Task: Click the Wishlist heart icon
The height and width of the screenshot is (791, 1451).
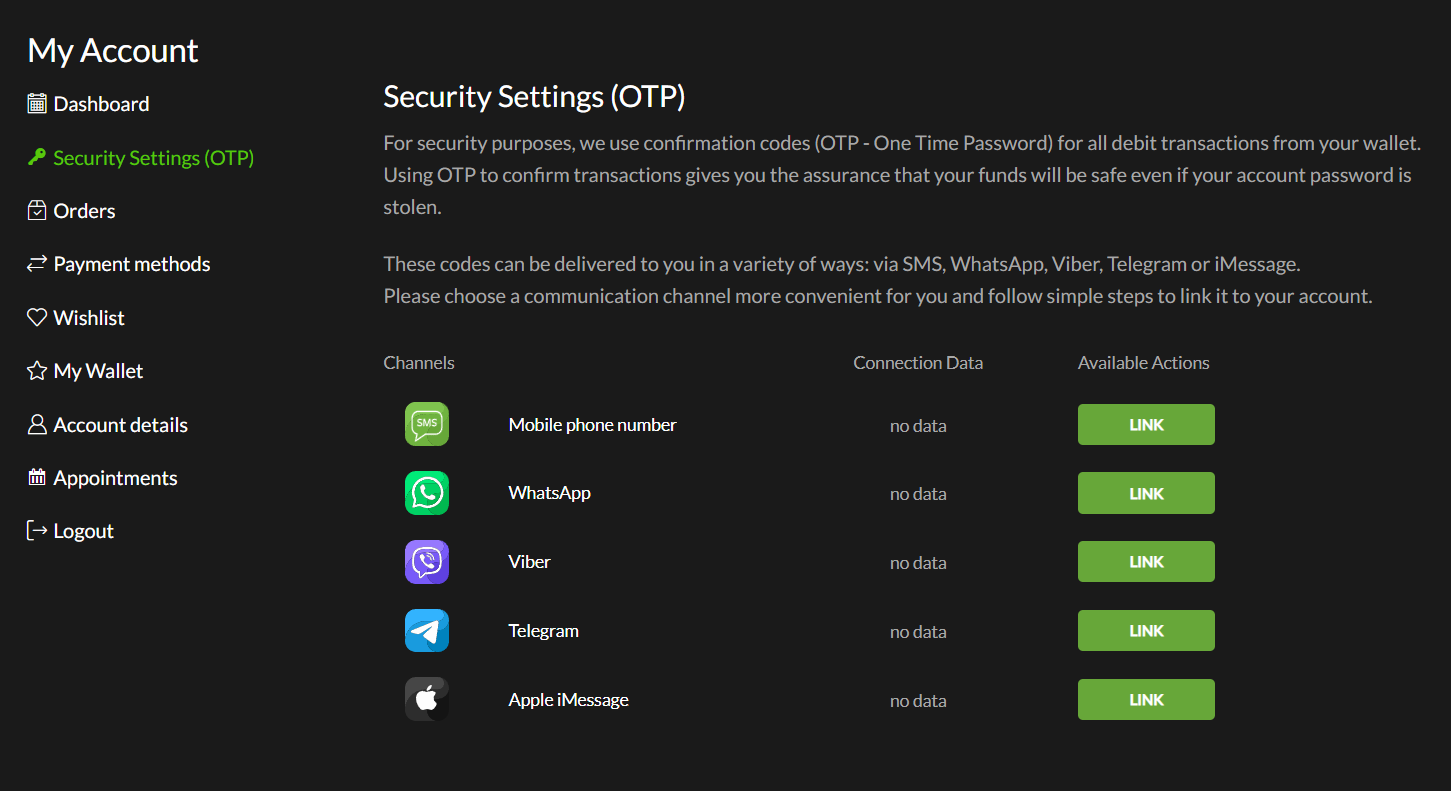Action: [37, 318]
